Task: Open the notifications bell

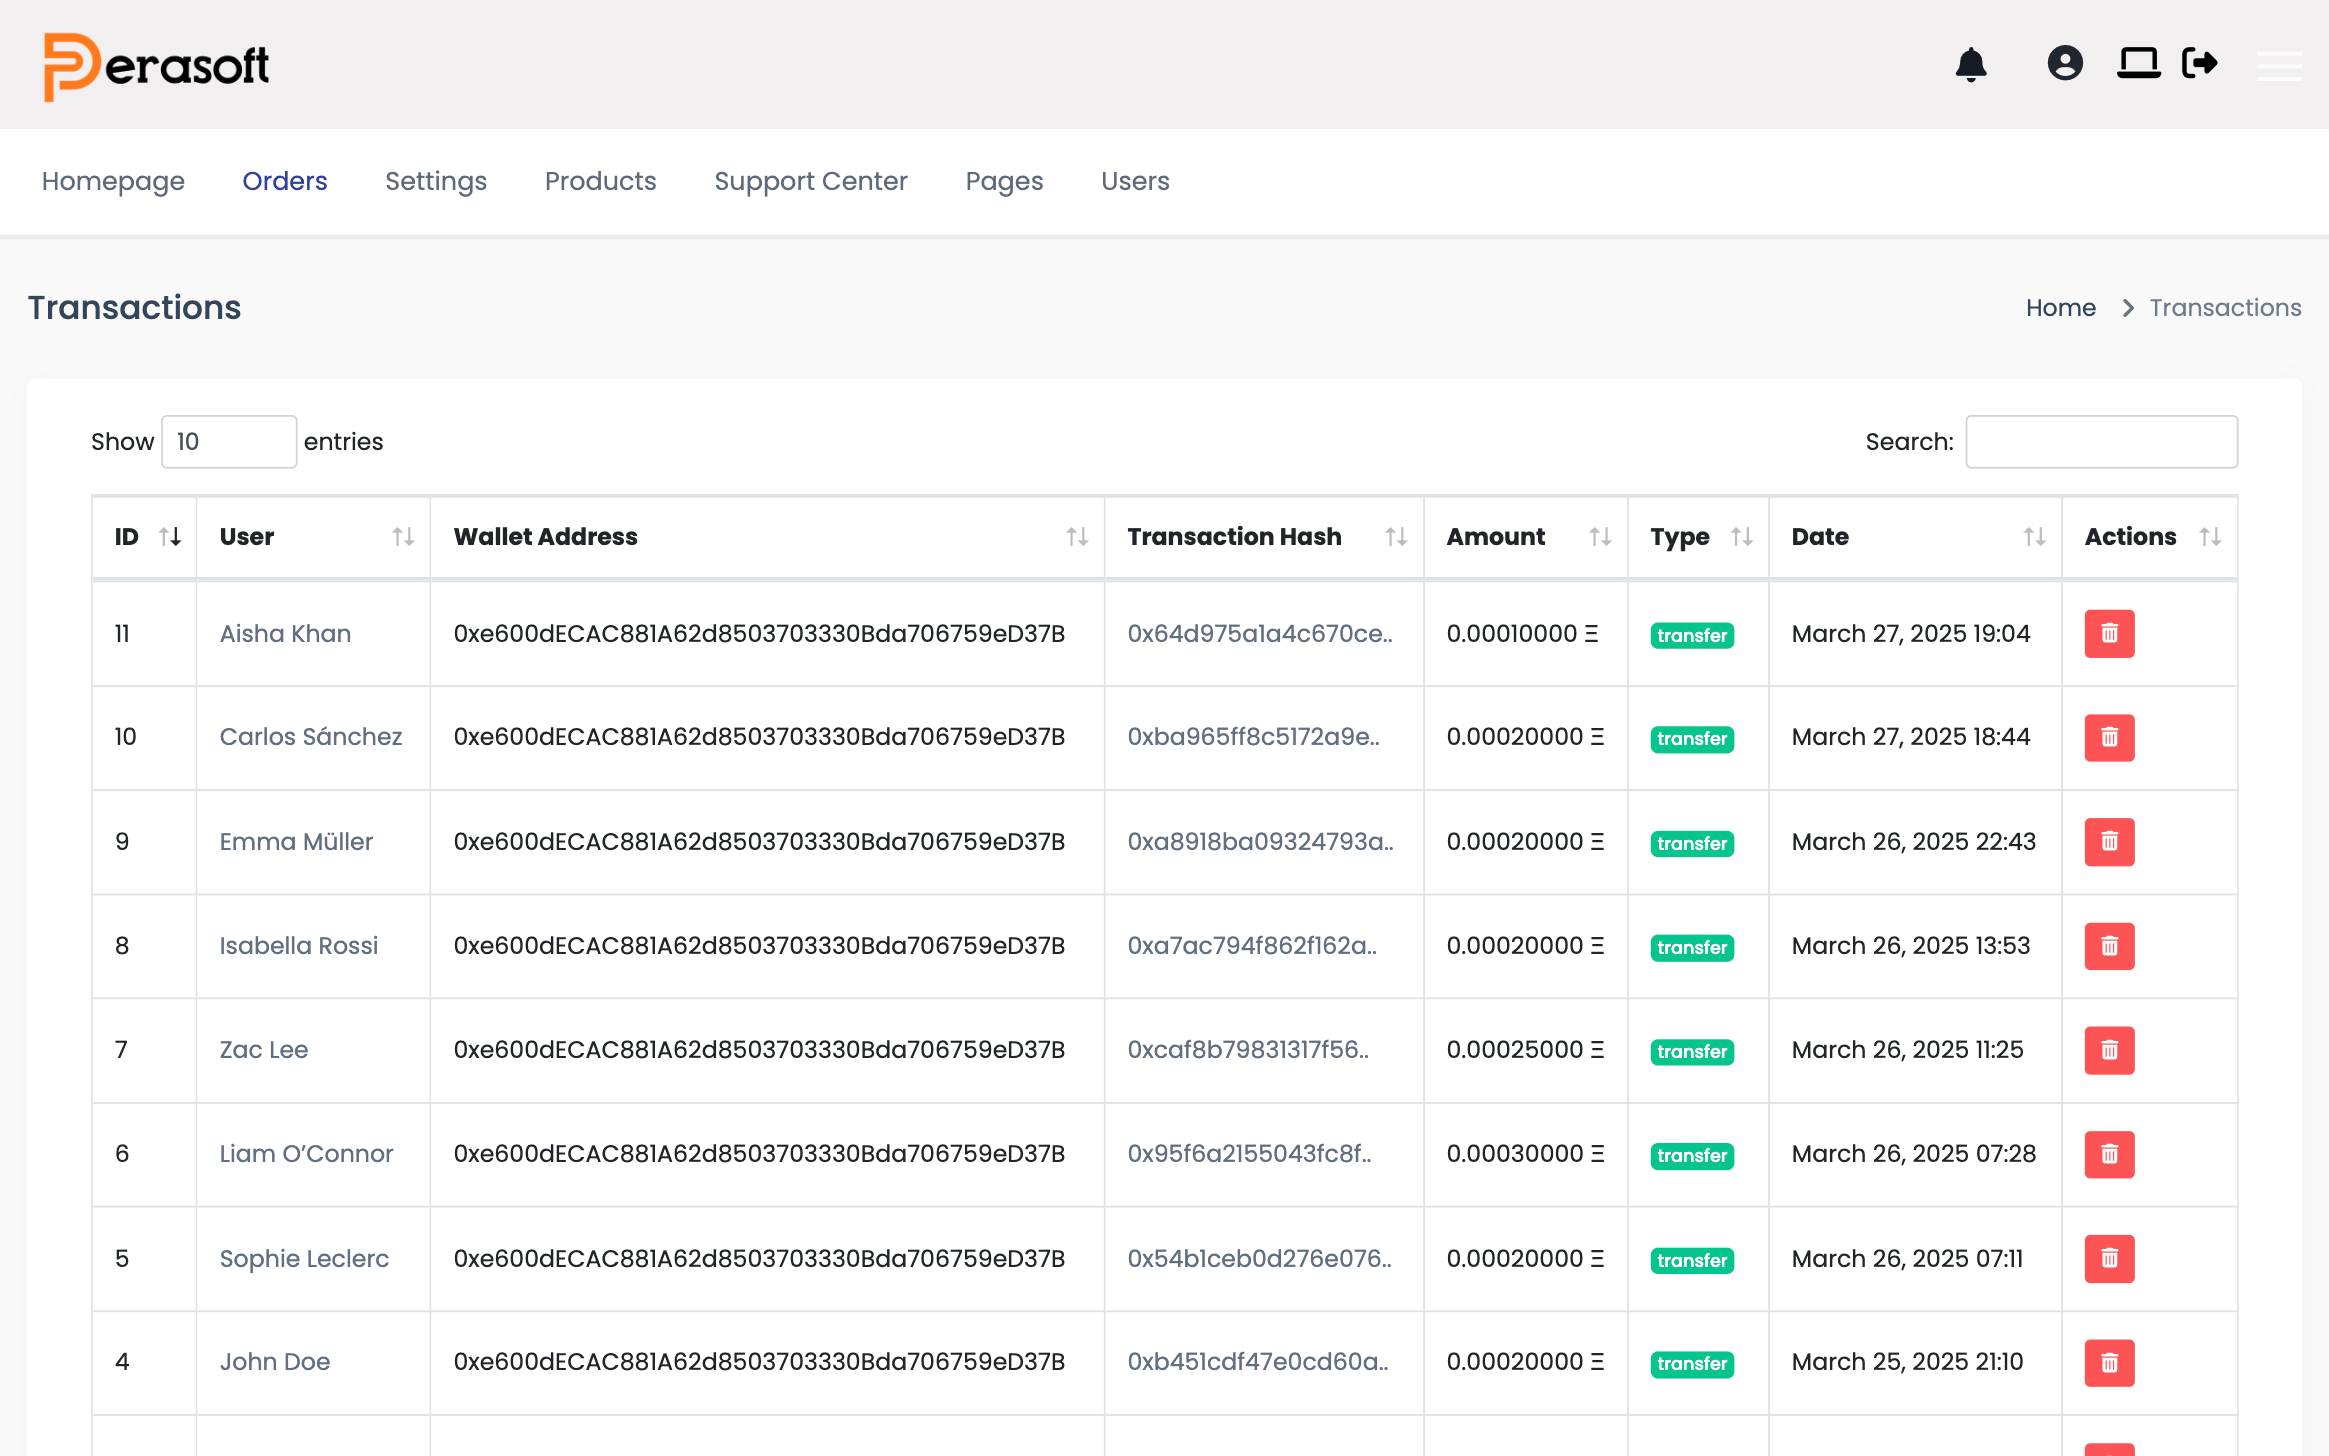Action: click(1971, 64)
